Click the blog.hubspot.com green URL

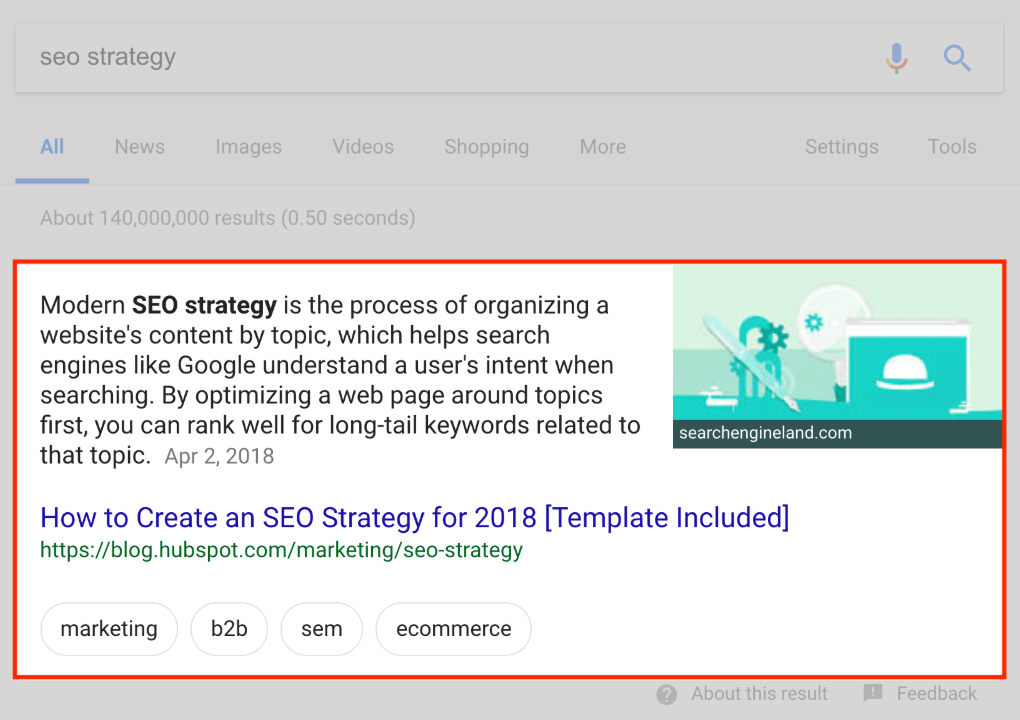(x=281, y=550)
